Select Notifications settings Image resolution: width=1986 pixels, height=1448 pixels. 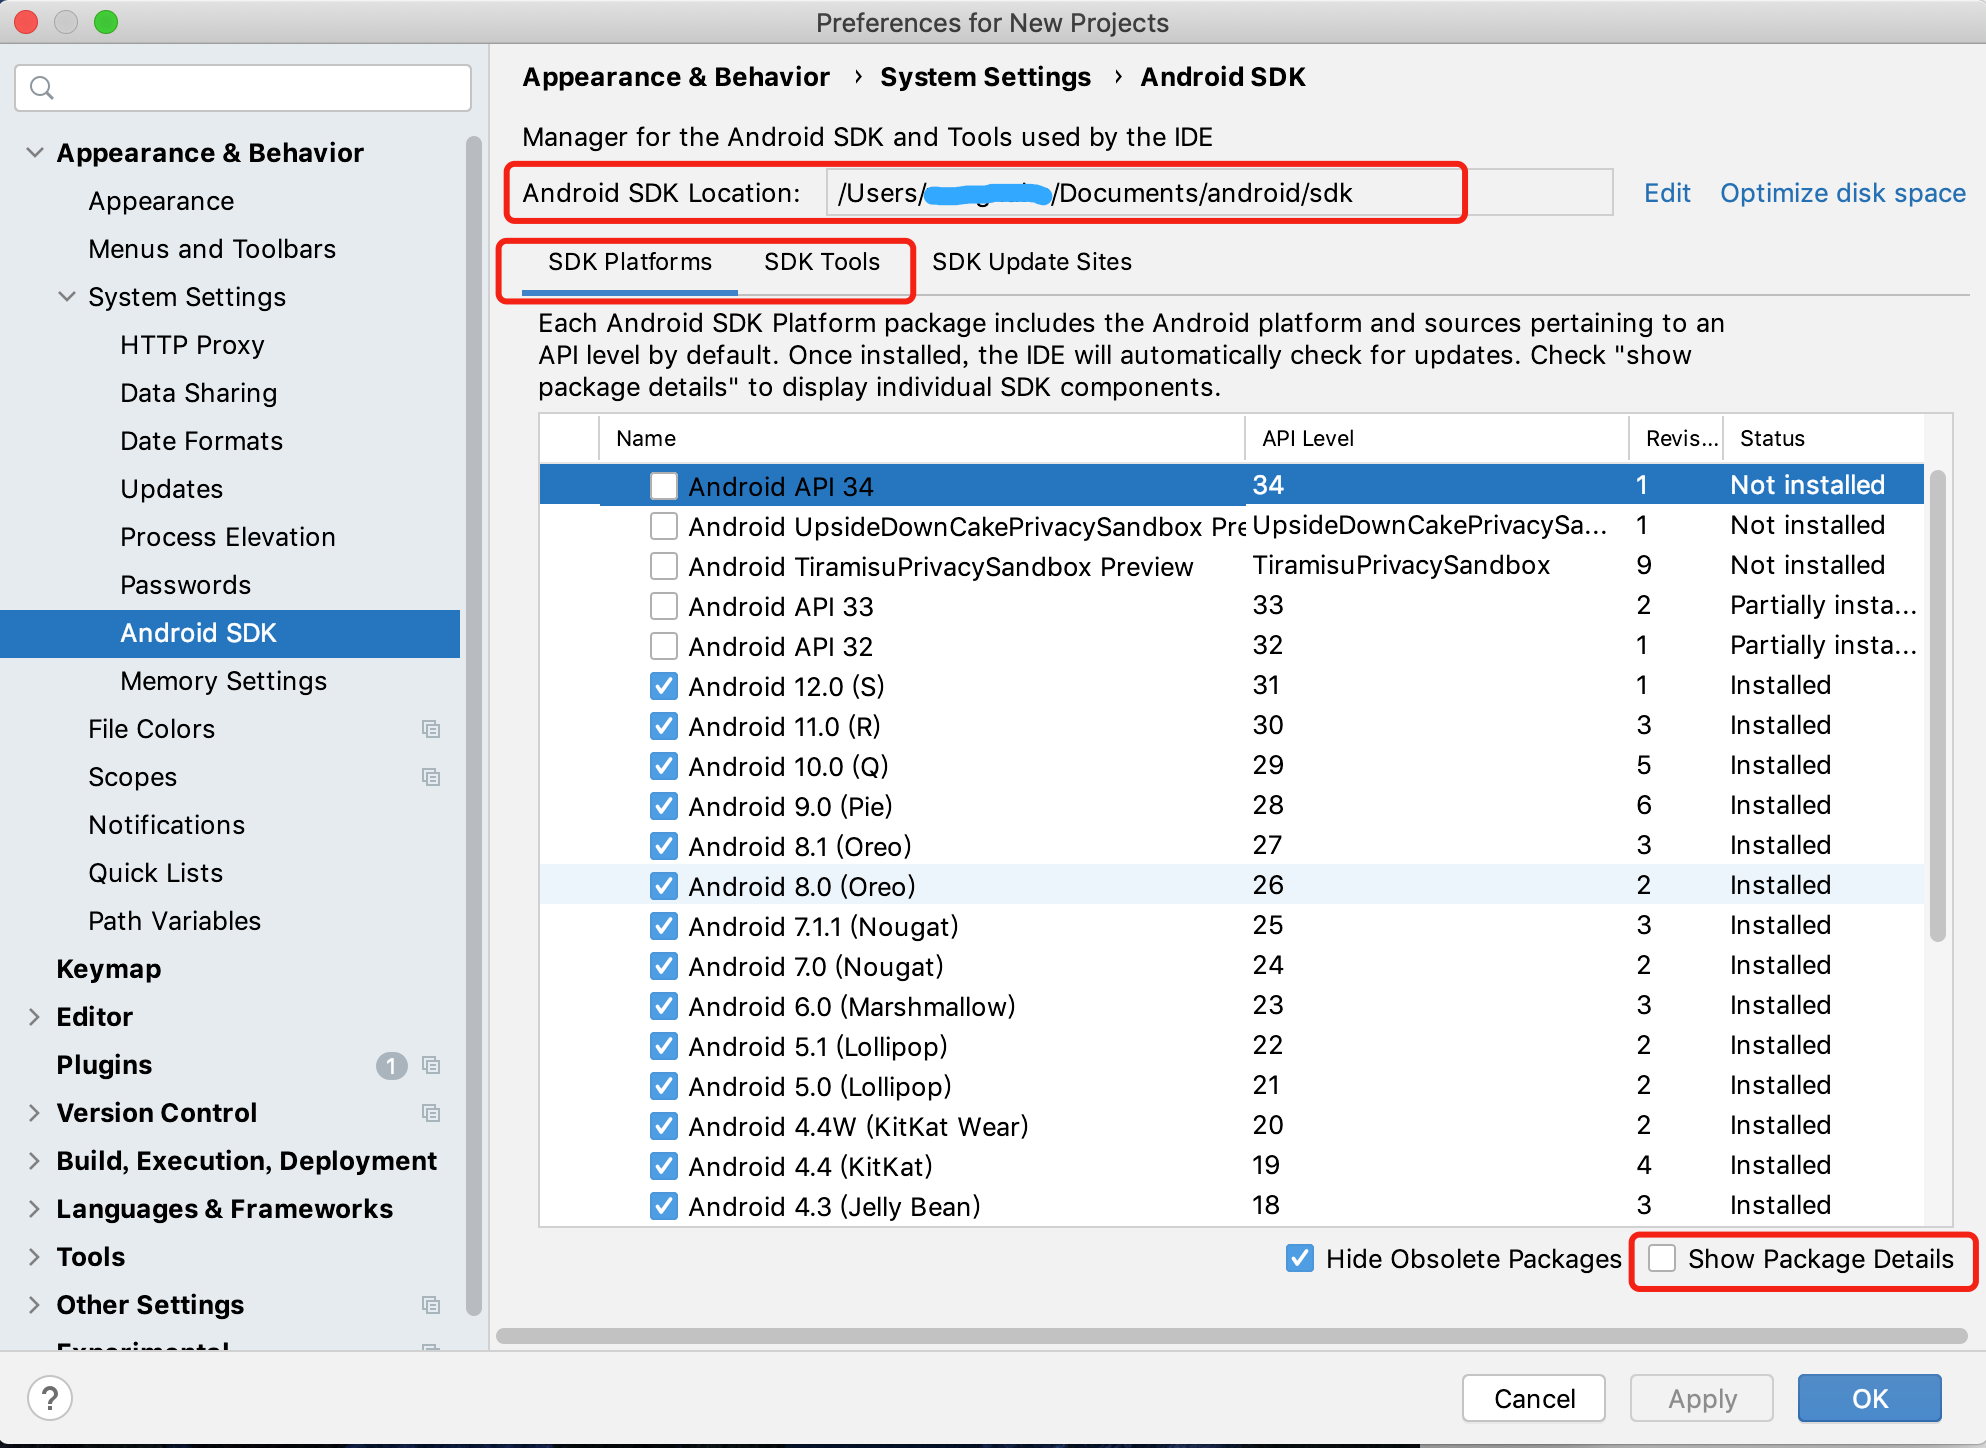[166, 825]
